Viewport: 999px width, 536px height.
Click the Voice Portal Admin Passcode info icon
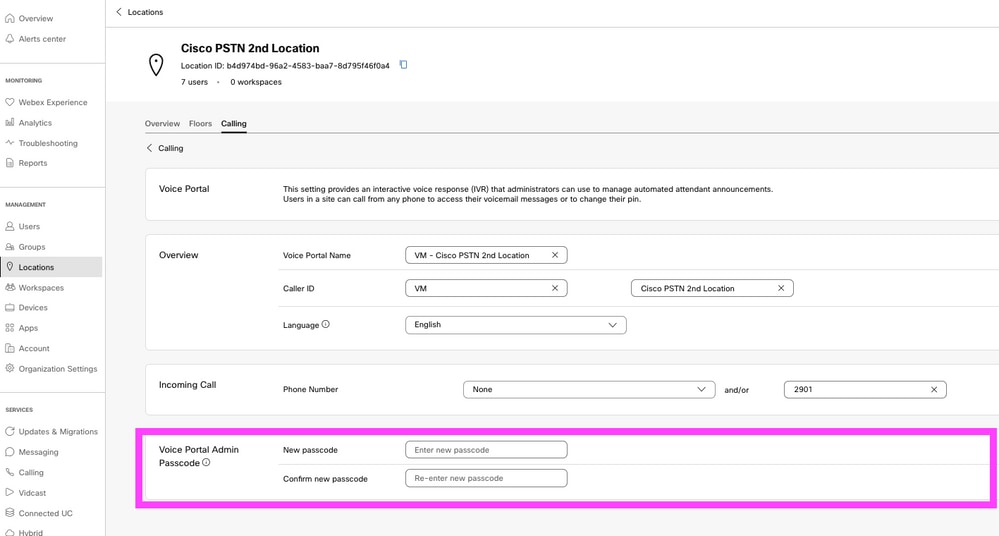[206, 463]
